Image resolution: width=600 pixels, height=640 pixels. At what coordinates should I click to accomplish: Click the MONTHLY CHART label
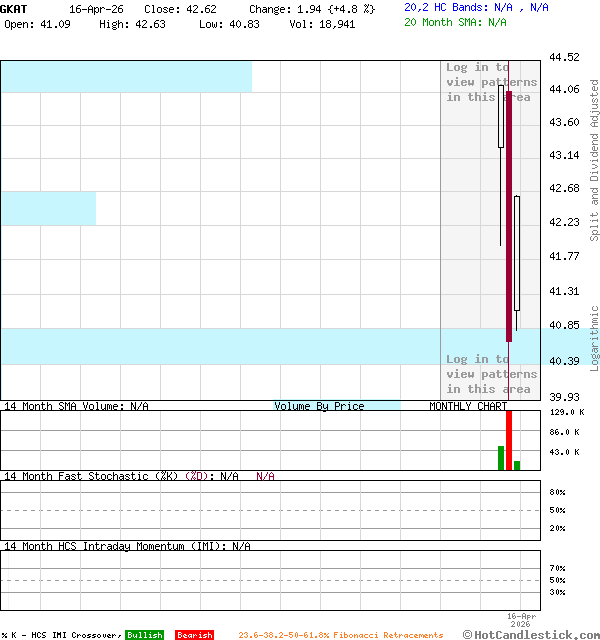[x=467, y=406]
